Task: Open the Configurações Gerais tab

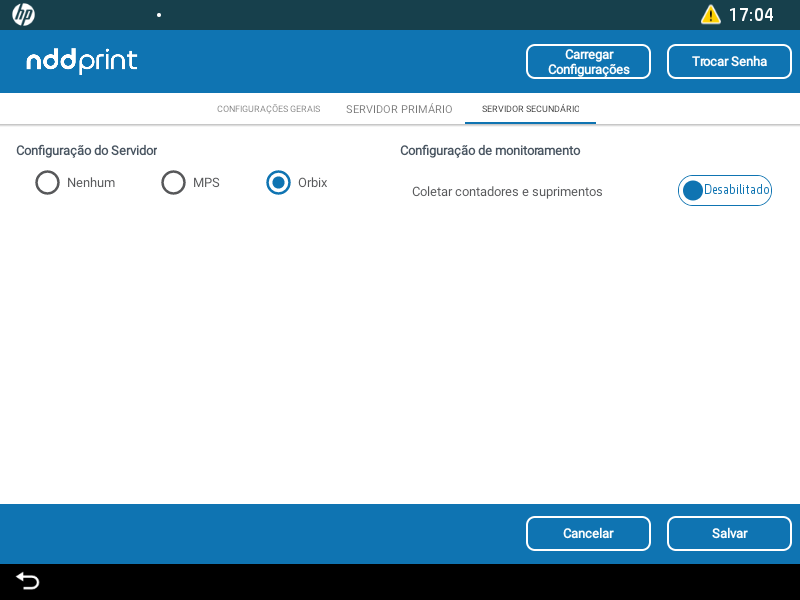Action: (268, 109)
